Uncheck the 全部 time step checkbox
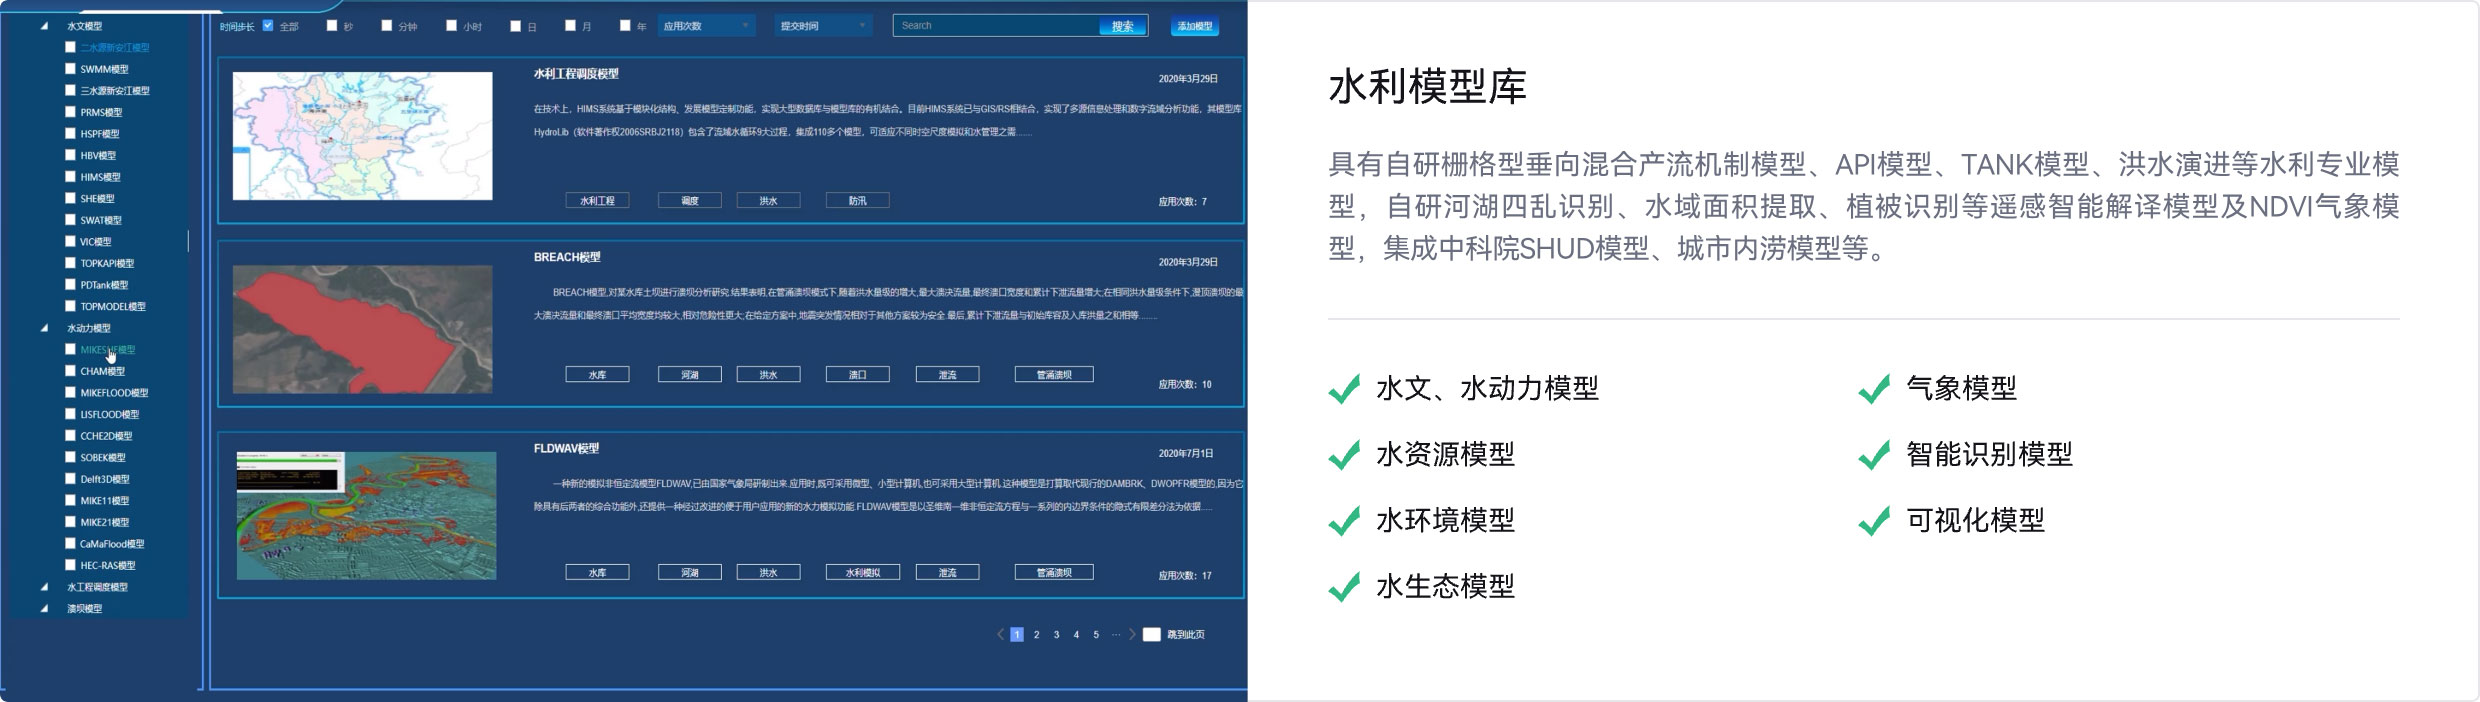 click(x=268, y=26)
